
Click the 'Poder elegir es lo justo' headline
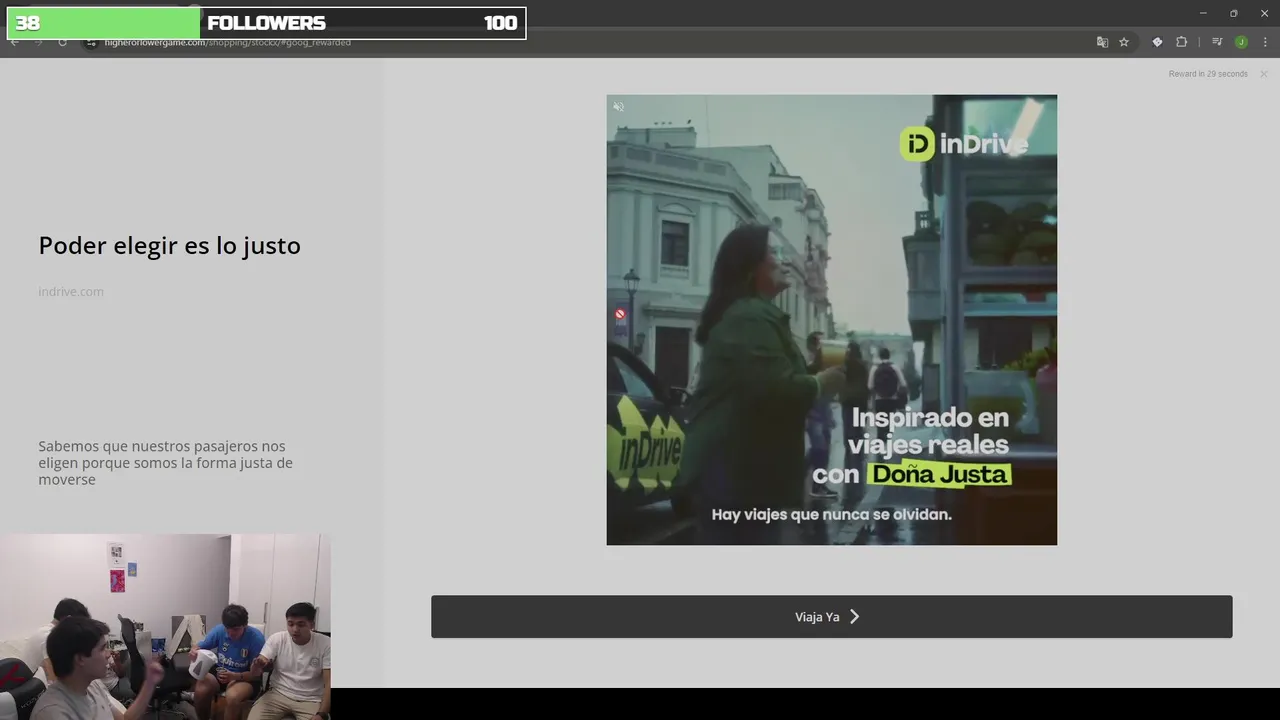169,246
